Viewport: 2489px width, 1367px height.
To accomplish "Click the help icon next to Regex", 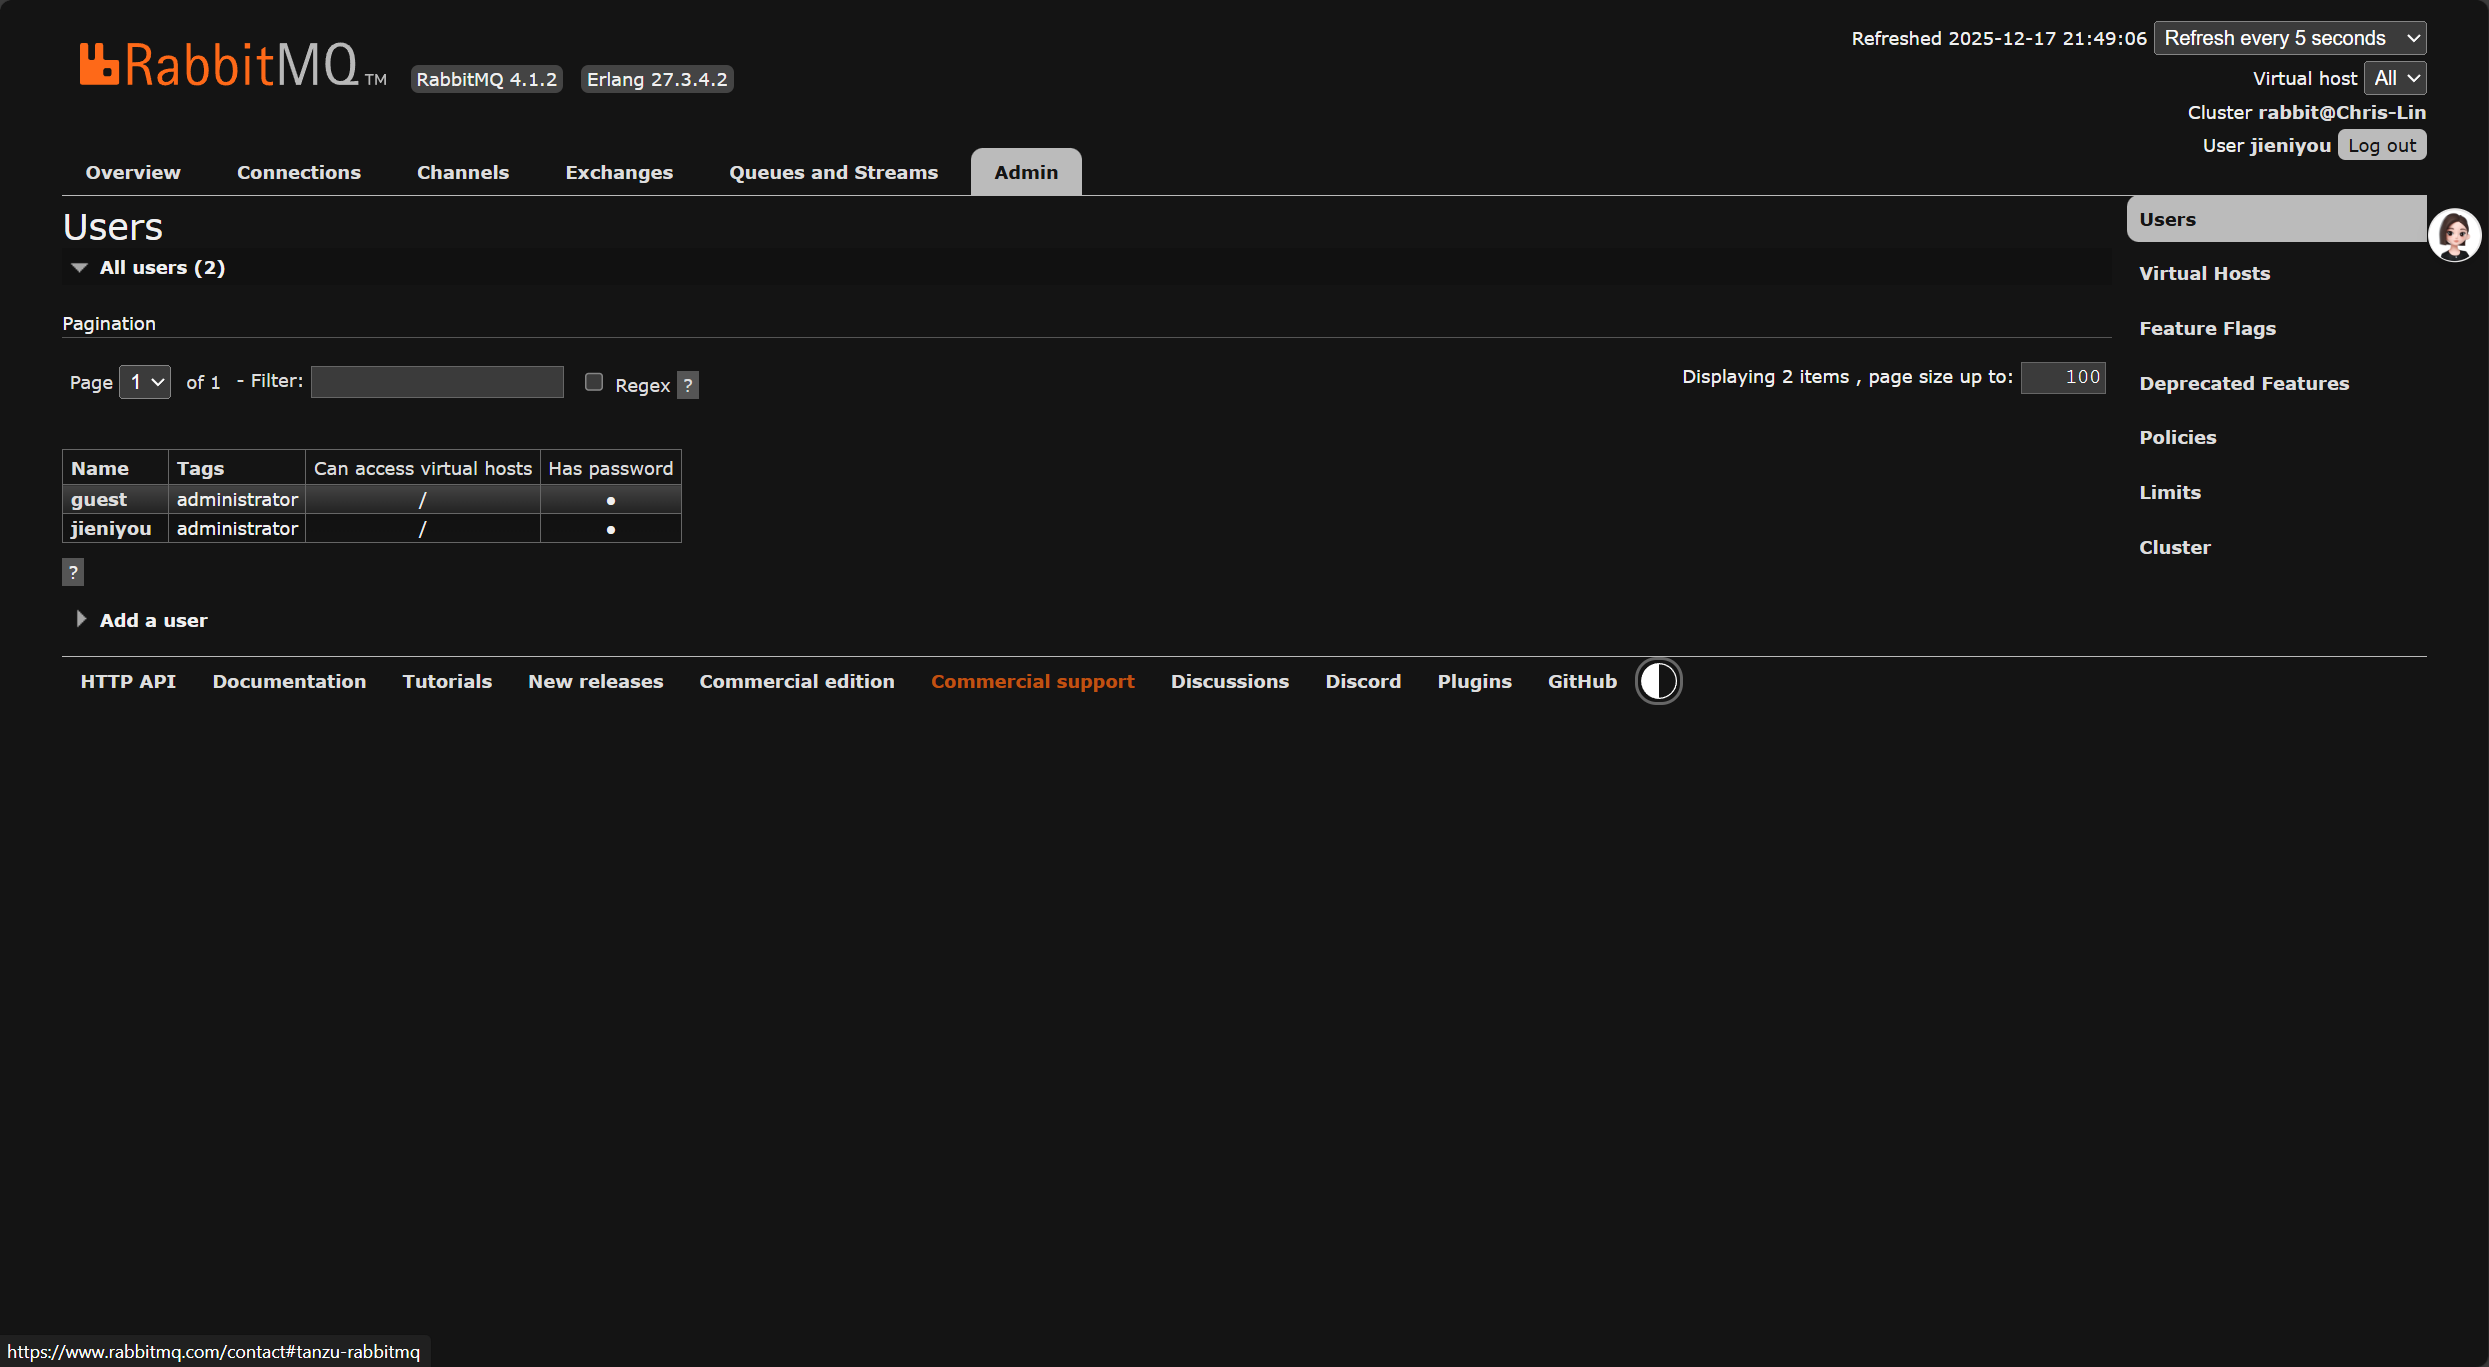I will coord(688,385).
